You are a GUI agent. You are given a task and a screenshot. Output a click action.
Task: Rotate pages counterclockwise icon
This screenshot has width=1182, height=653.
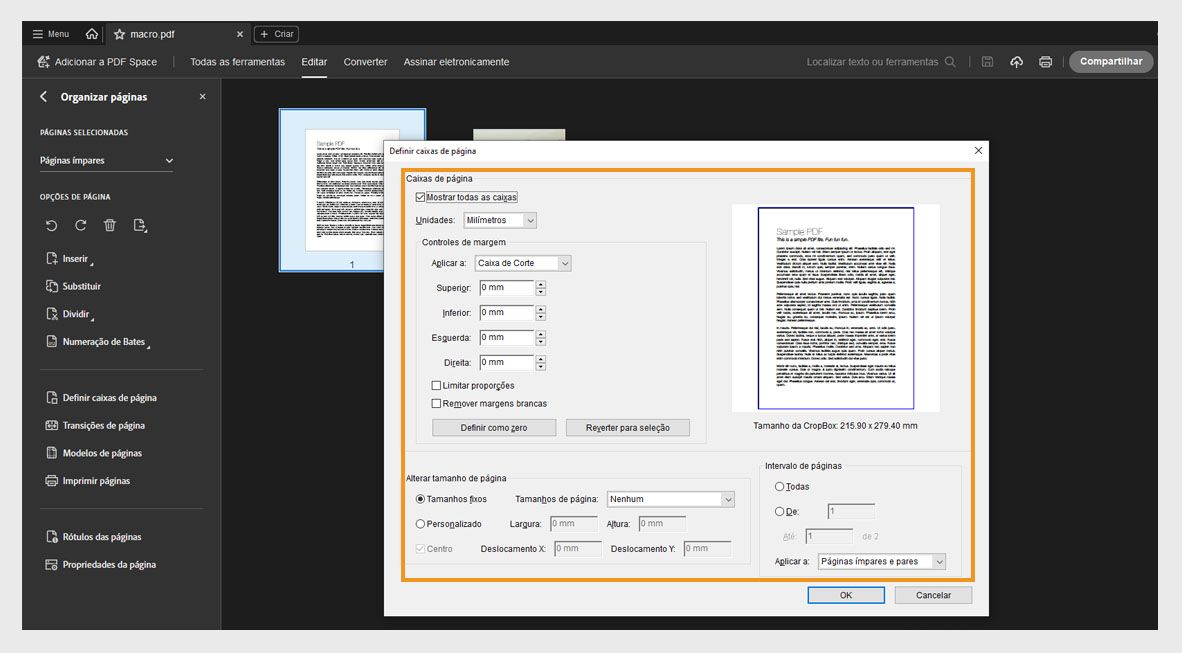tap(52, 226)
